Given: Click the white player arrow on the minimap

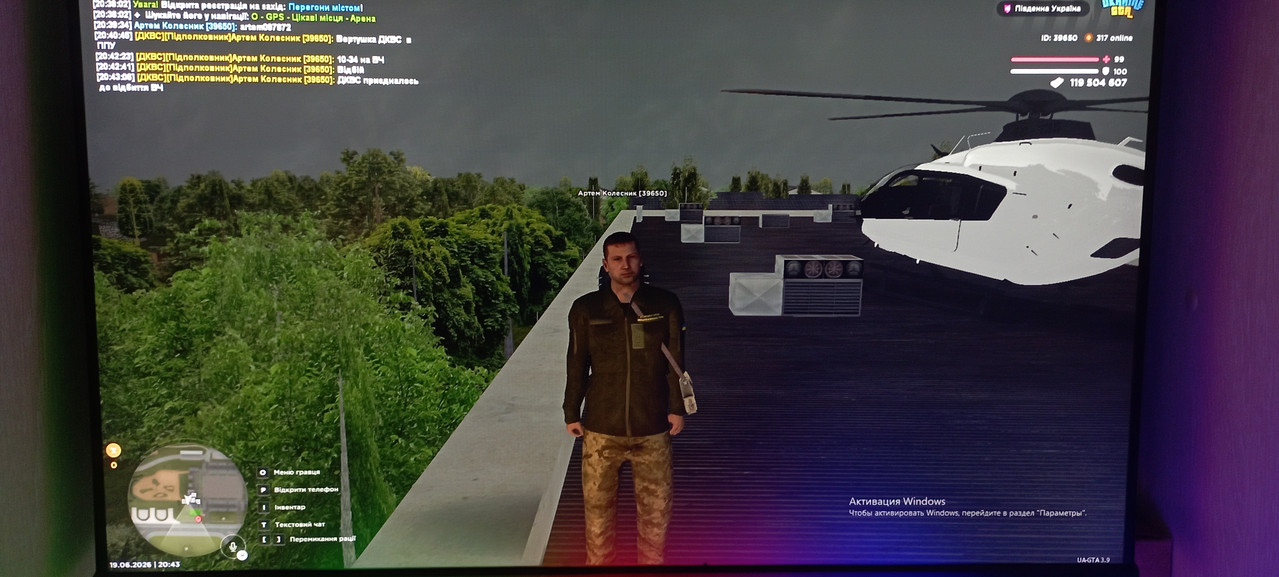Looking at the screenshot, I should 187,498.
